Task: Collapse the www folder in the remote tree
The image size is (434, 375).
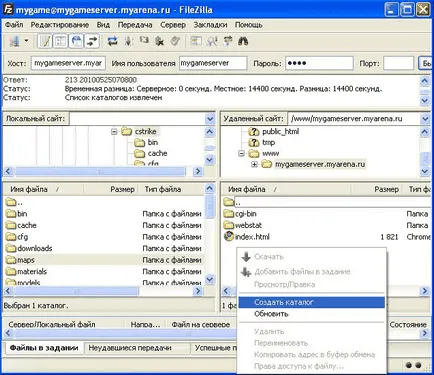Action: click(242, 154)
